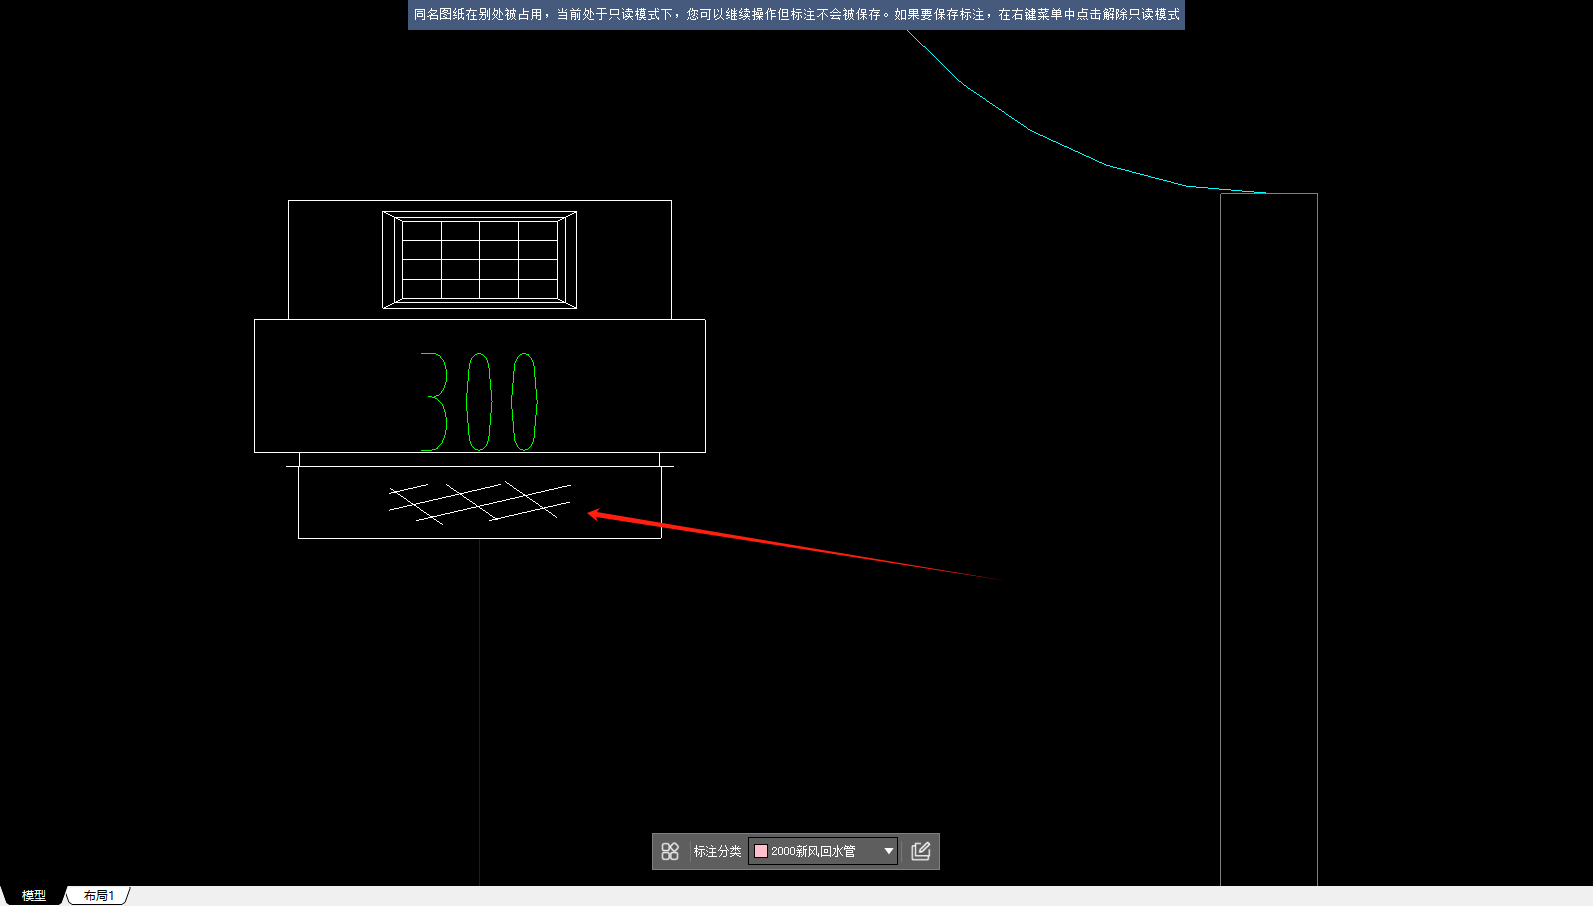Select the green 300 dimension text
Viewport: 1593px width, 906px height.
(479, 401)
